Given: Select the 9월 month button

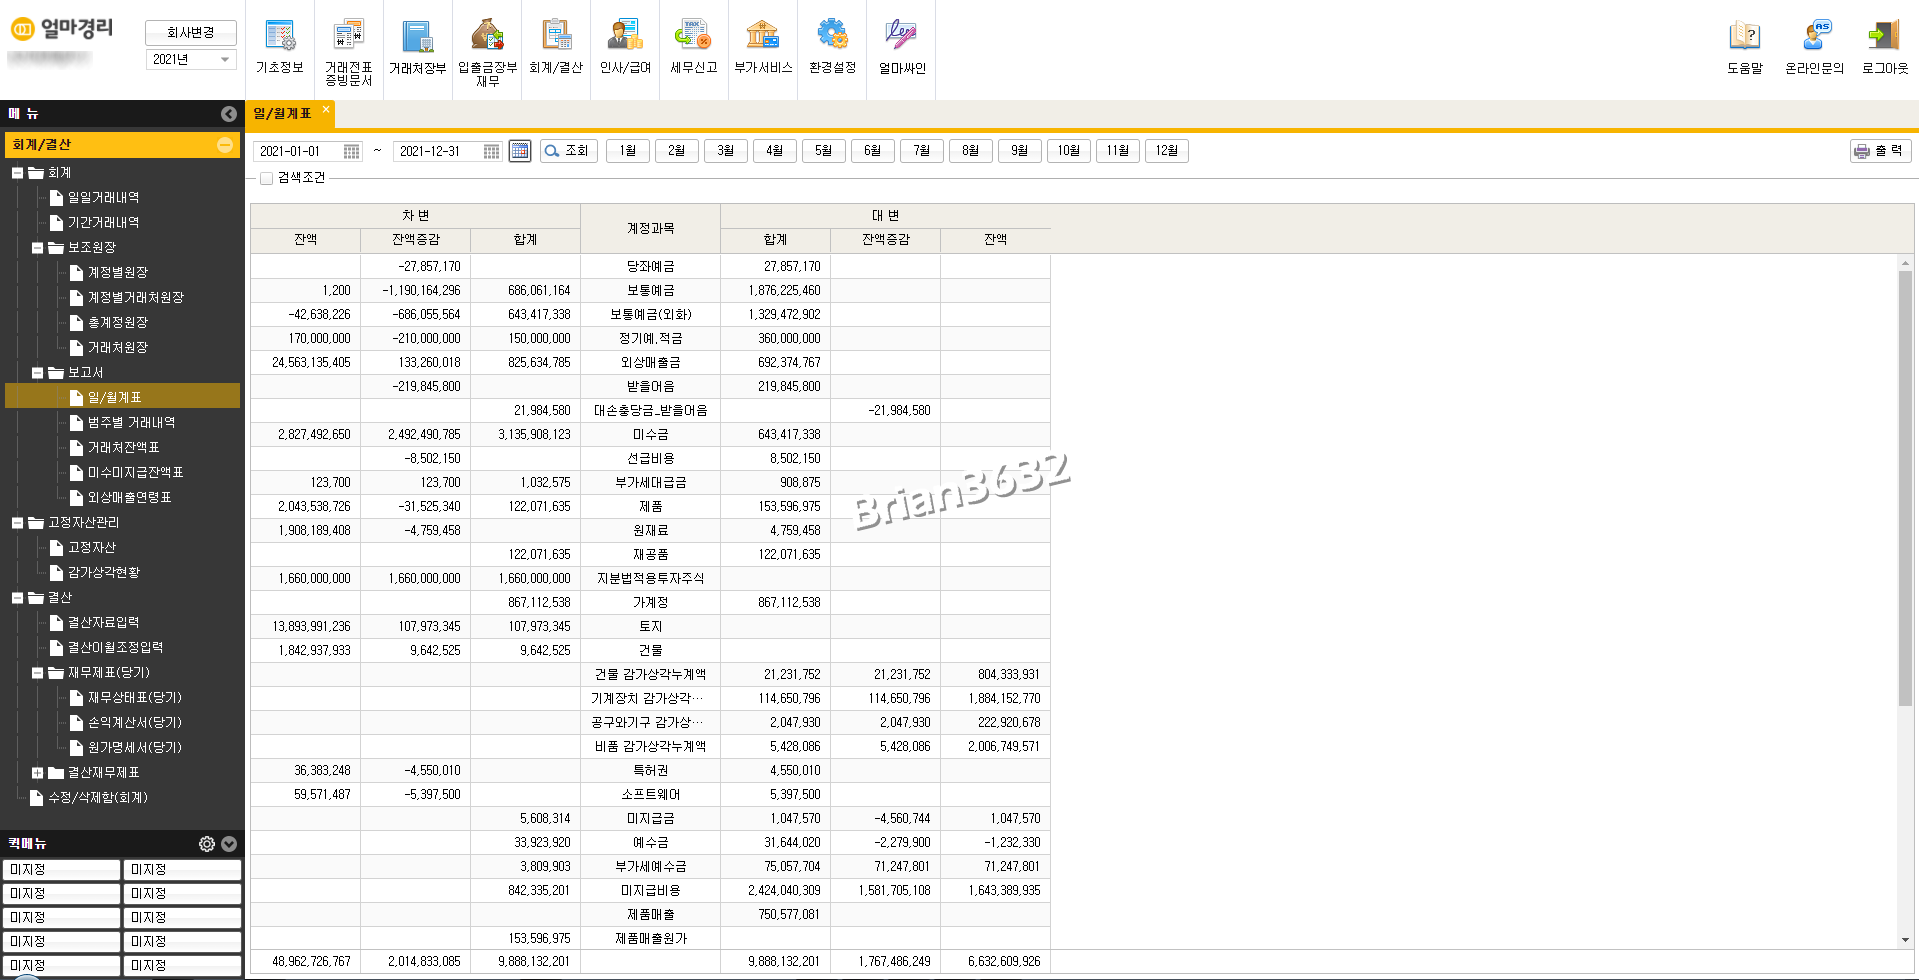Looking at the screenshot, I should point(1020,151).
